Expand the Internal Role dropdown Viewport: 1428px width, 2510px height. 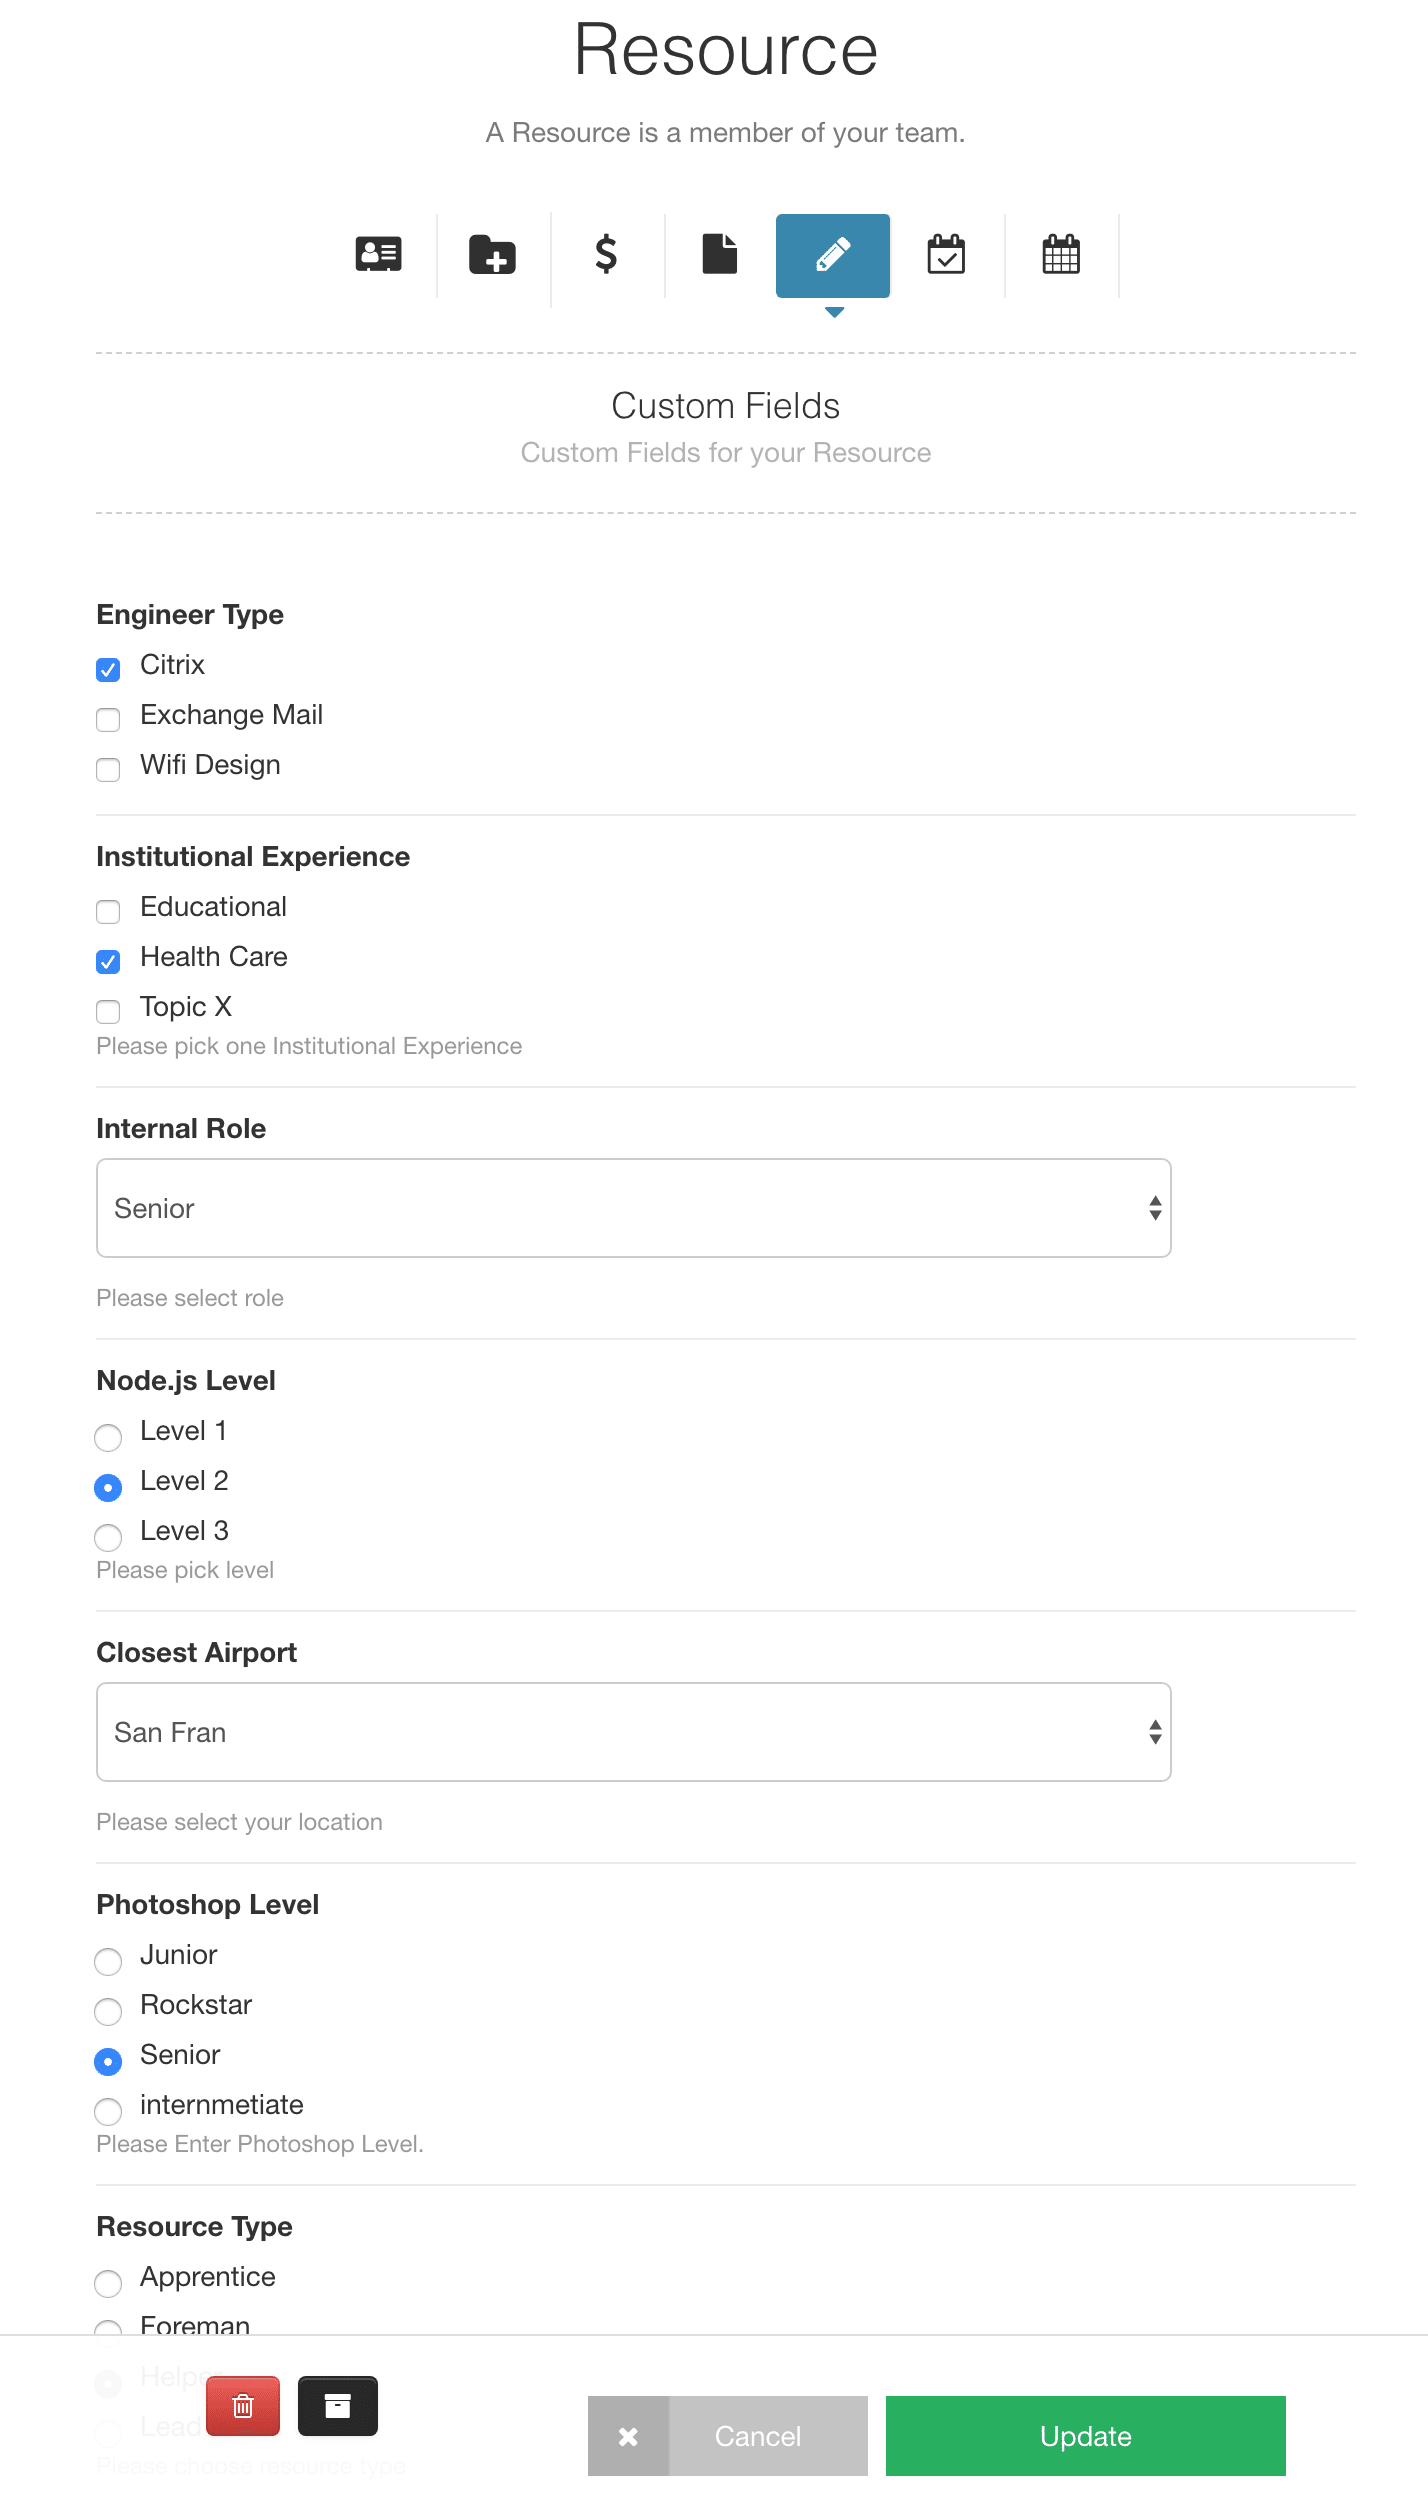tap(634, 1208)
